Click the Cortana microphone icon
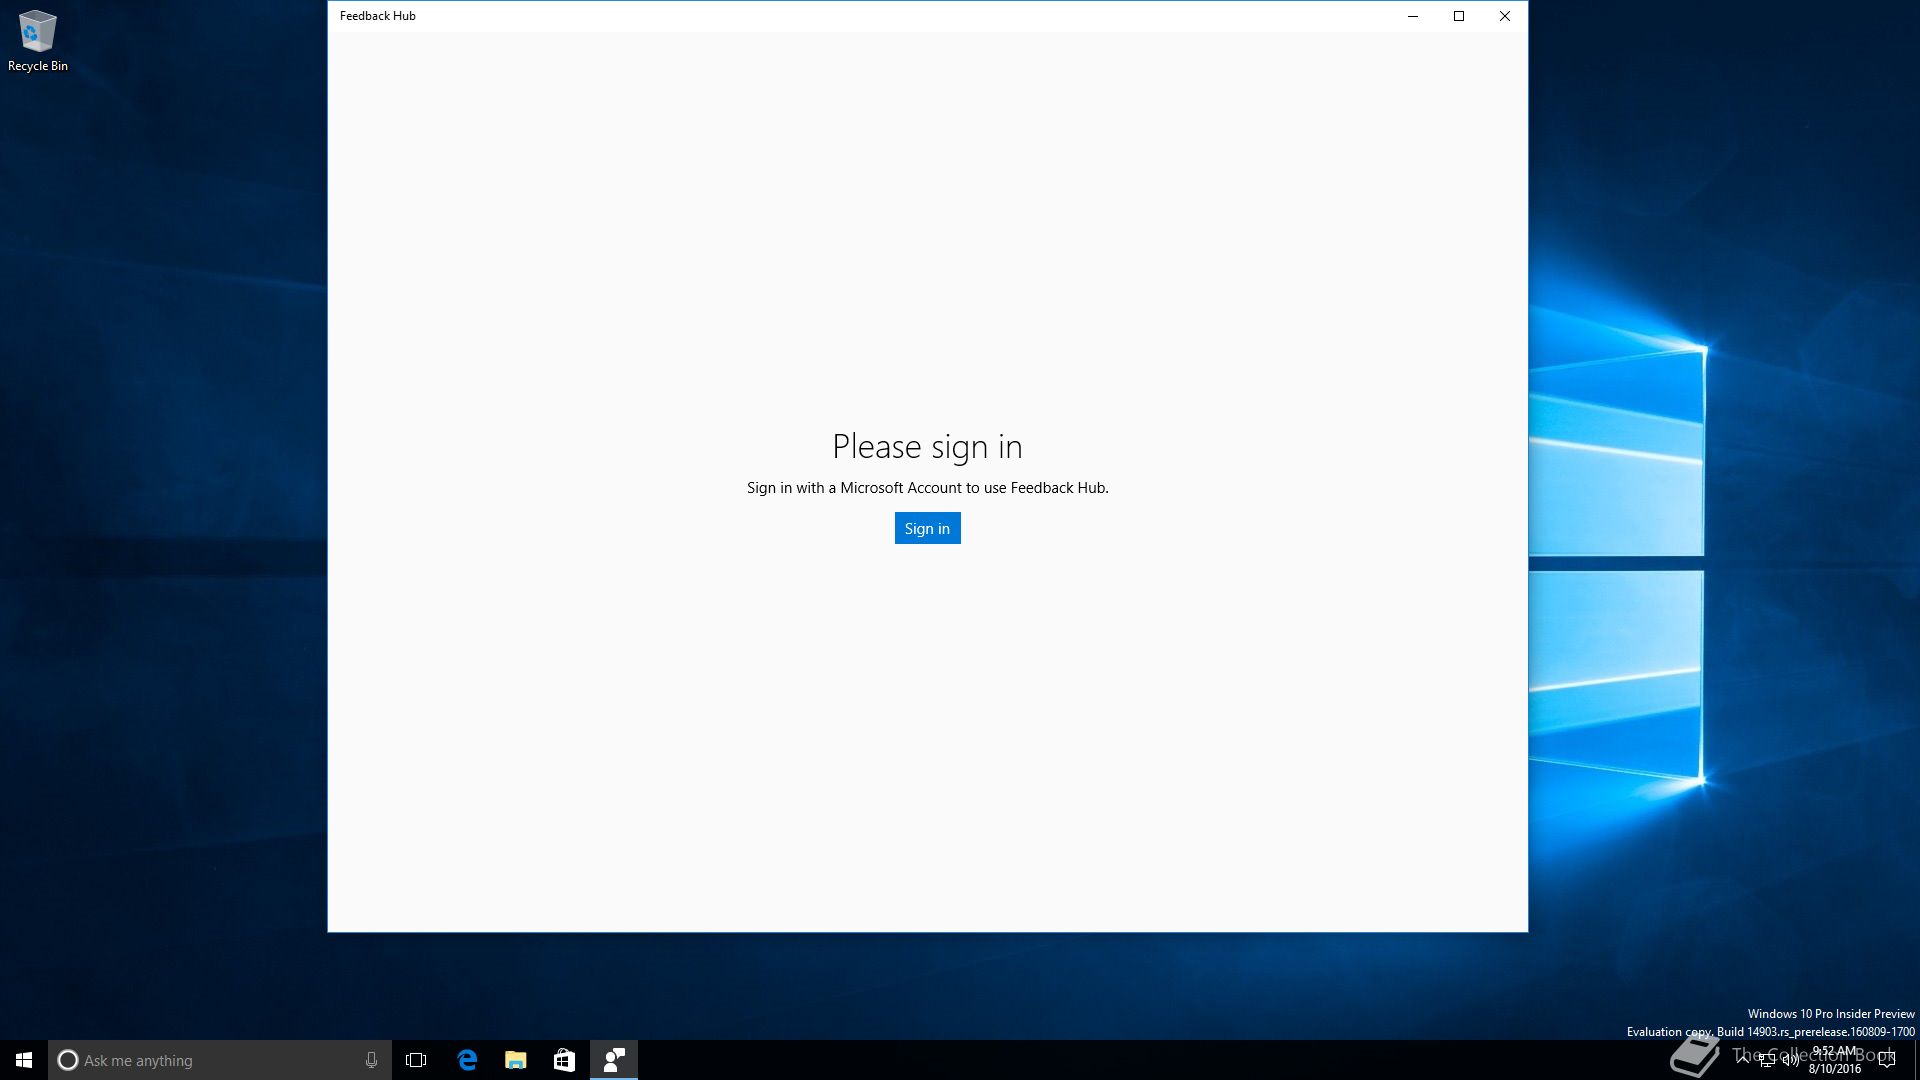 371,1060
